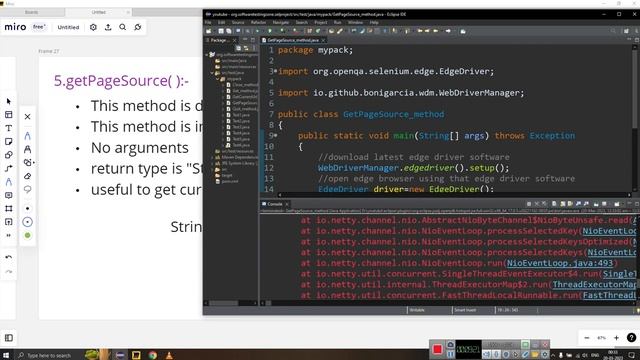Open Windows Start menu
This screenshot has width=640, height=360.
[6, 355]
